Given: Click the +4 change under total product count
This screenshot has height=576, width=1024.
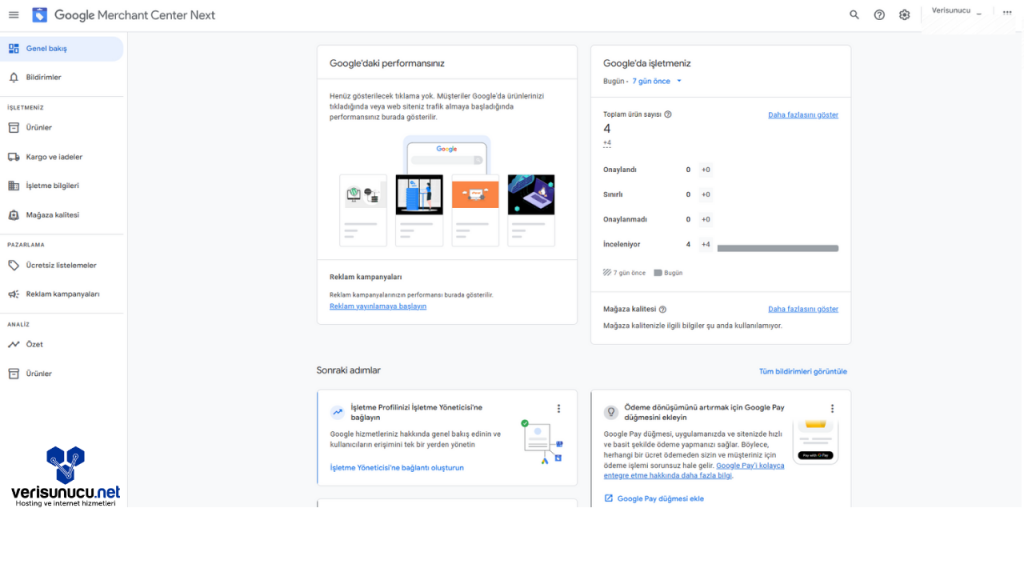Looking at the screenshot, I should pos(607,142).
